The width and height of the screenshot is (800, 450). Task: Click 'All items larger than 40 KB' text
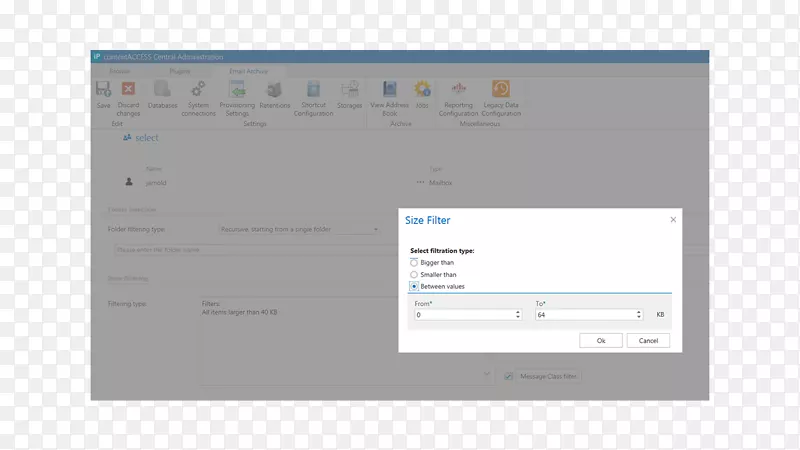point(239,312)
